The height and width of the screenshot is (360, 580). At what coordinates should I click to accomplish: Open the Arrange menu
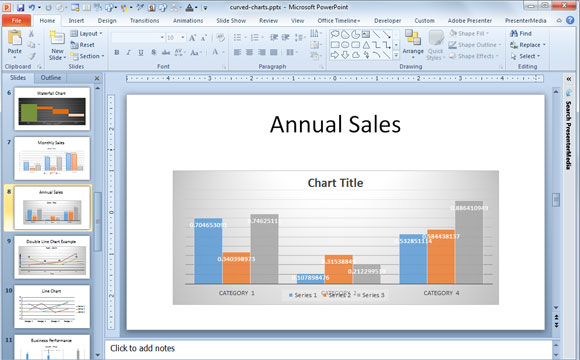coord(413,44)
